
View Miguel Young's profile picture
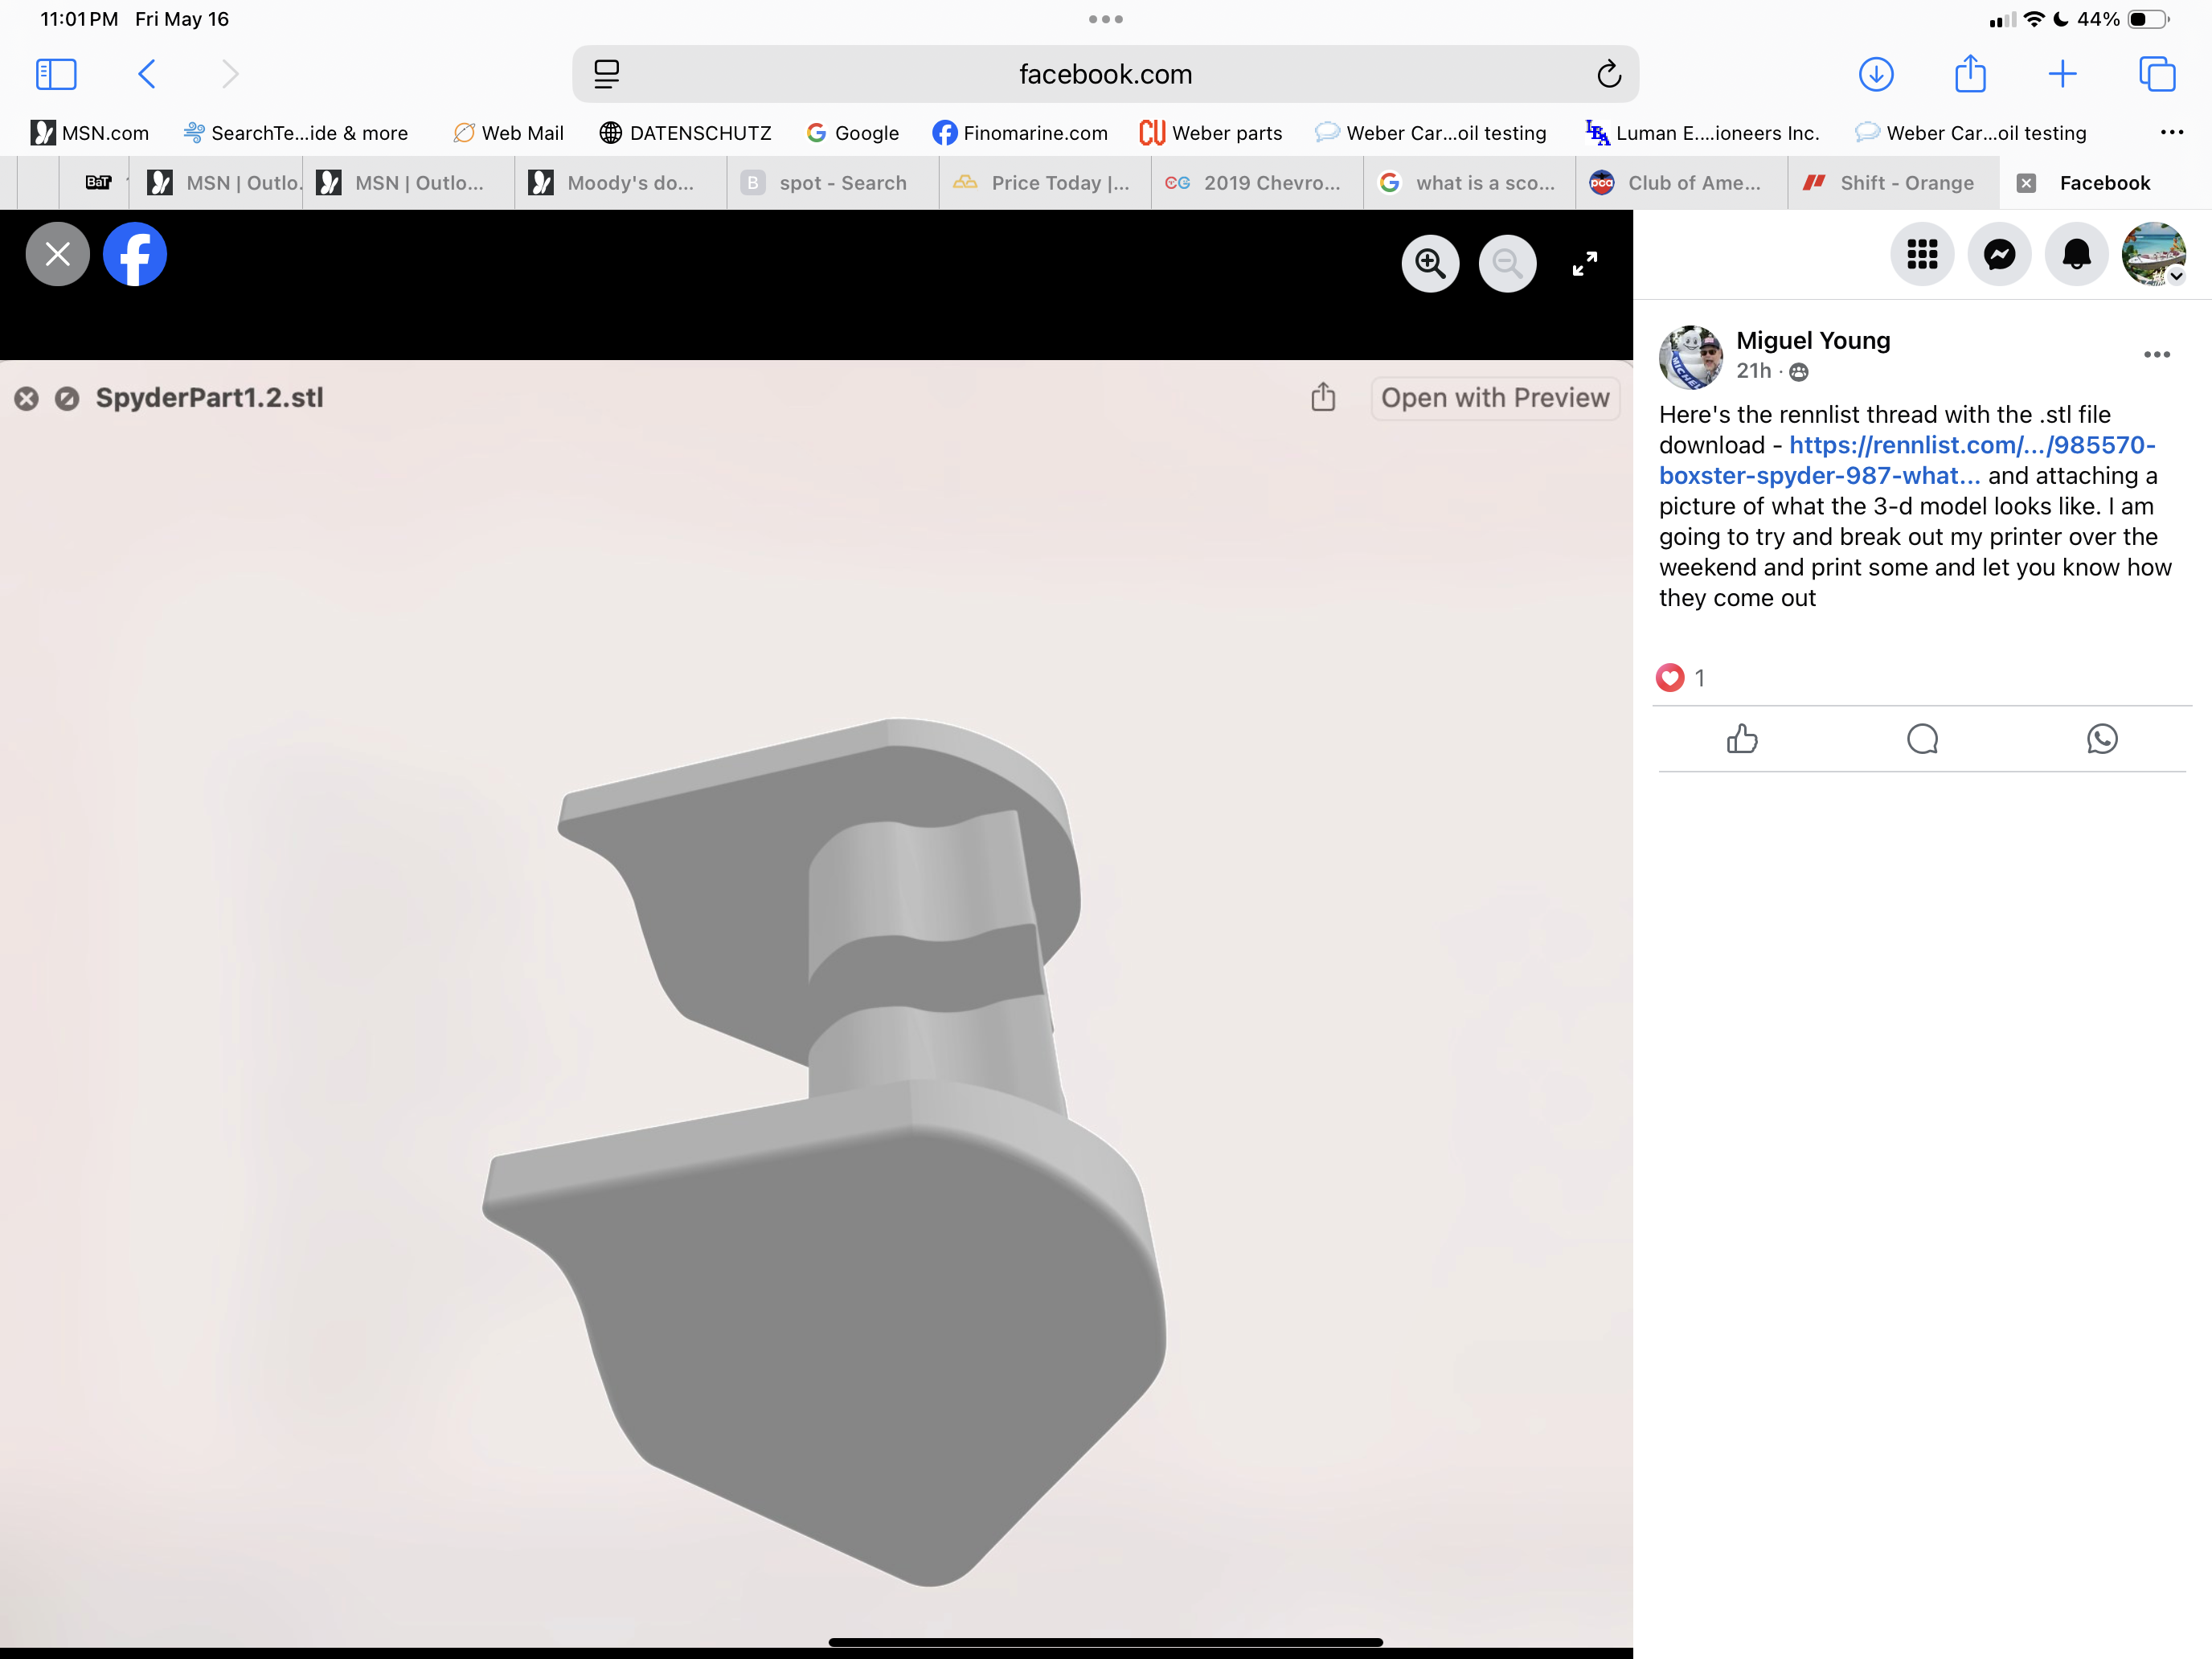coord(1691,357)
